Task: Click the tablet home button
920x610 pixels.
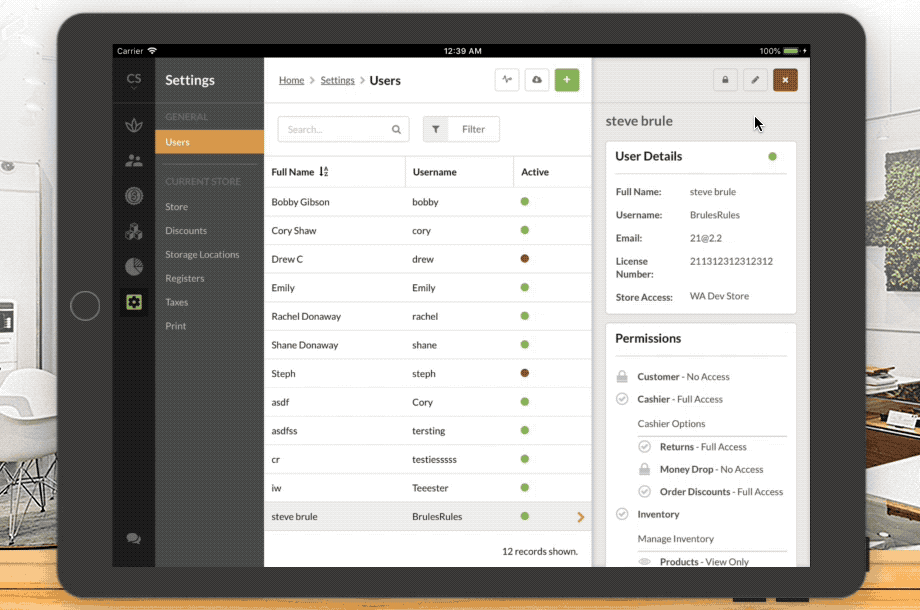Action: coord(85,306)
